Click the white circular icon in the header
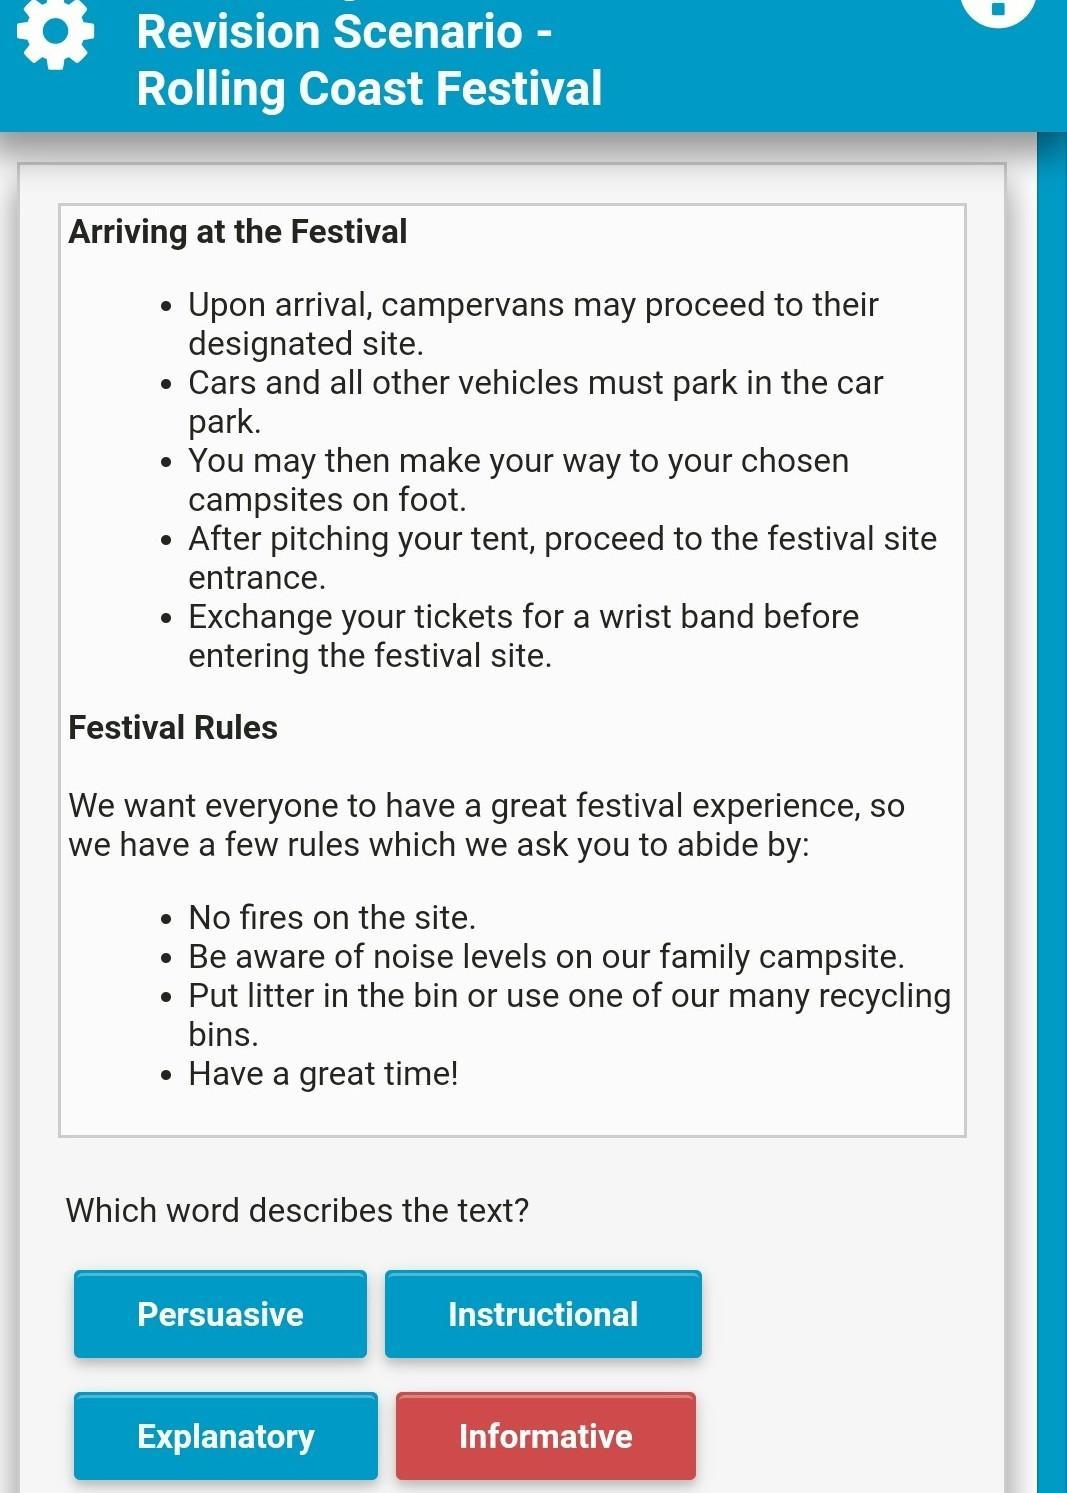1067x1493 pixels. click(996, 10)
